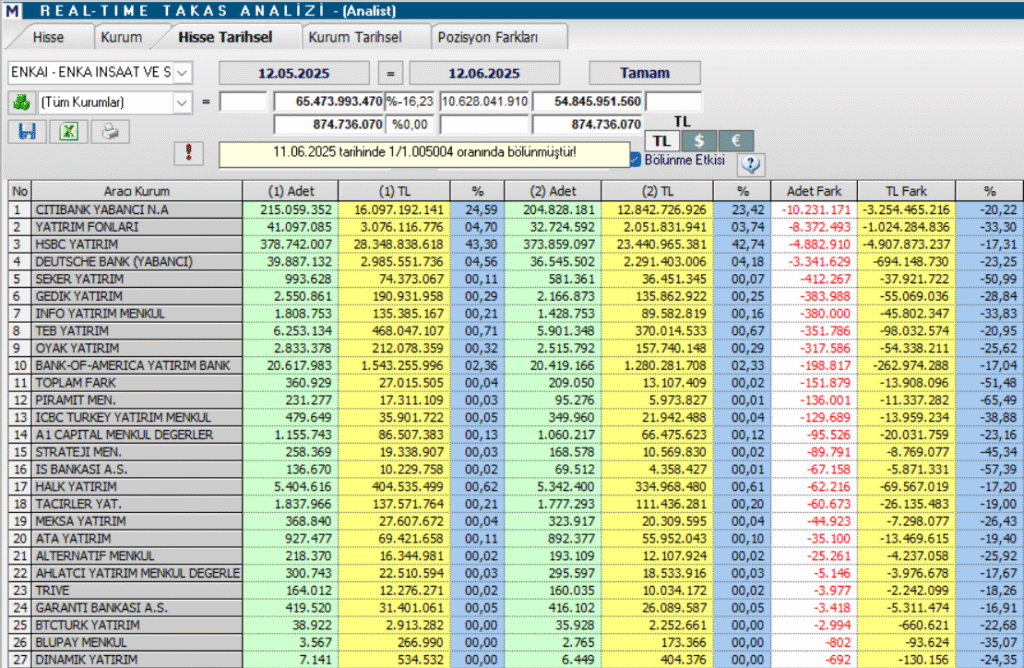
Task: Click the equals button between dates
Action: pos(391,73)
